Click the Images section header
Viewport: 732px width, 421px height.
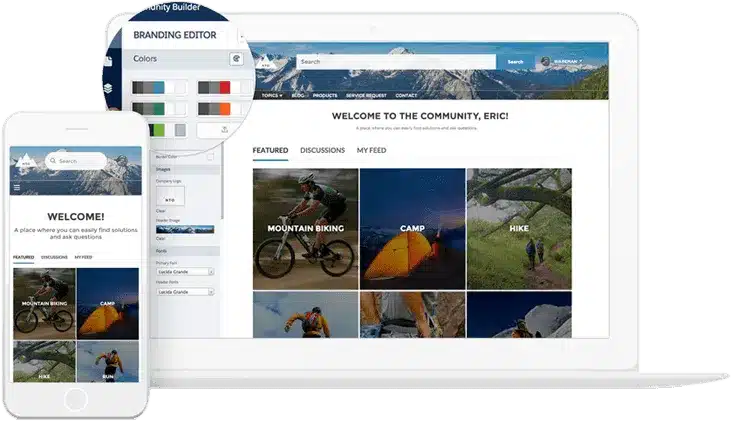click(x=187, y=169)
